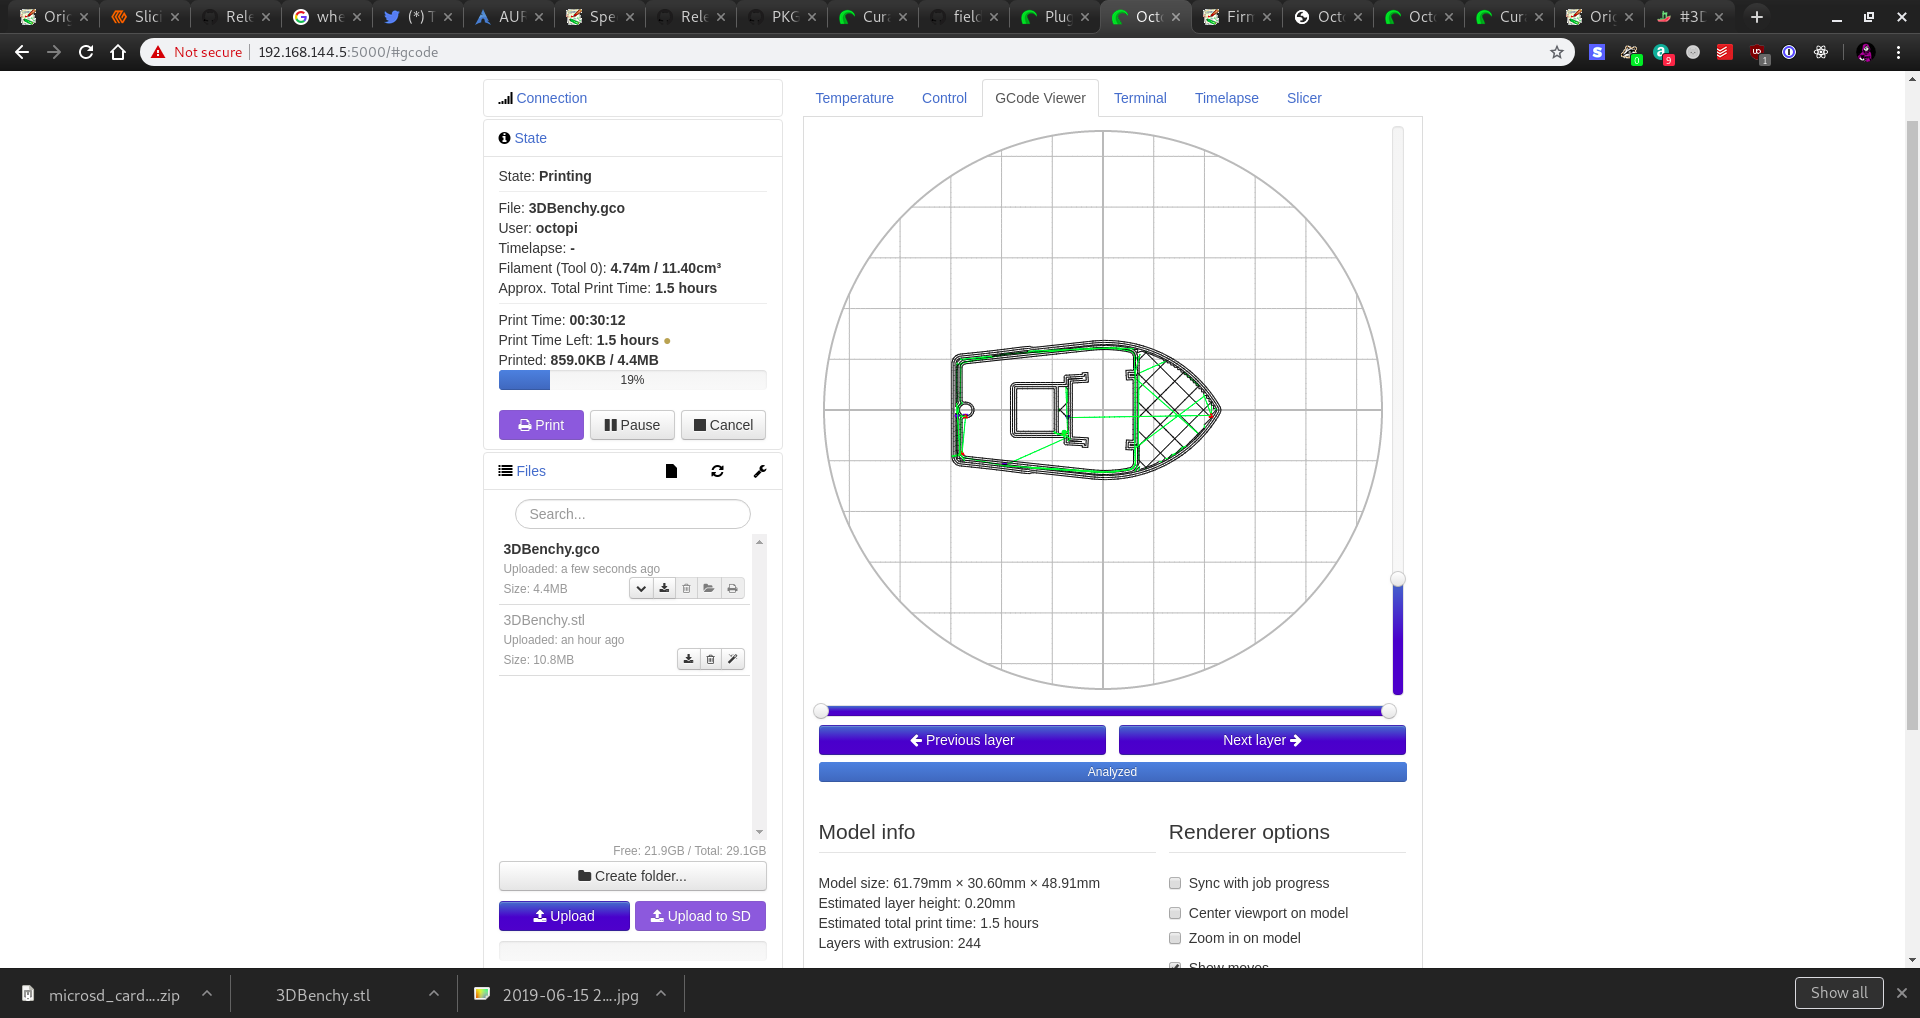
Task: Download 3DBenchy.stl file
Action: (x=688, y=659)
